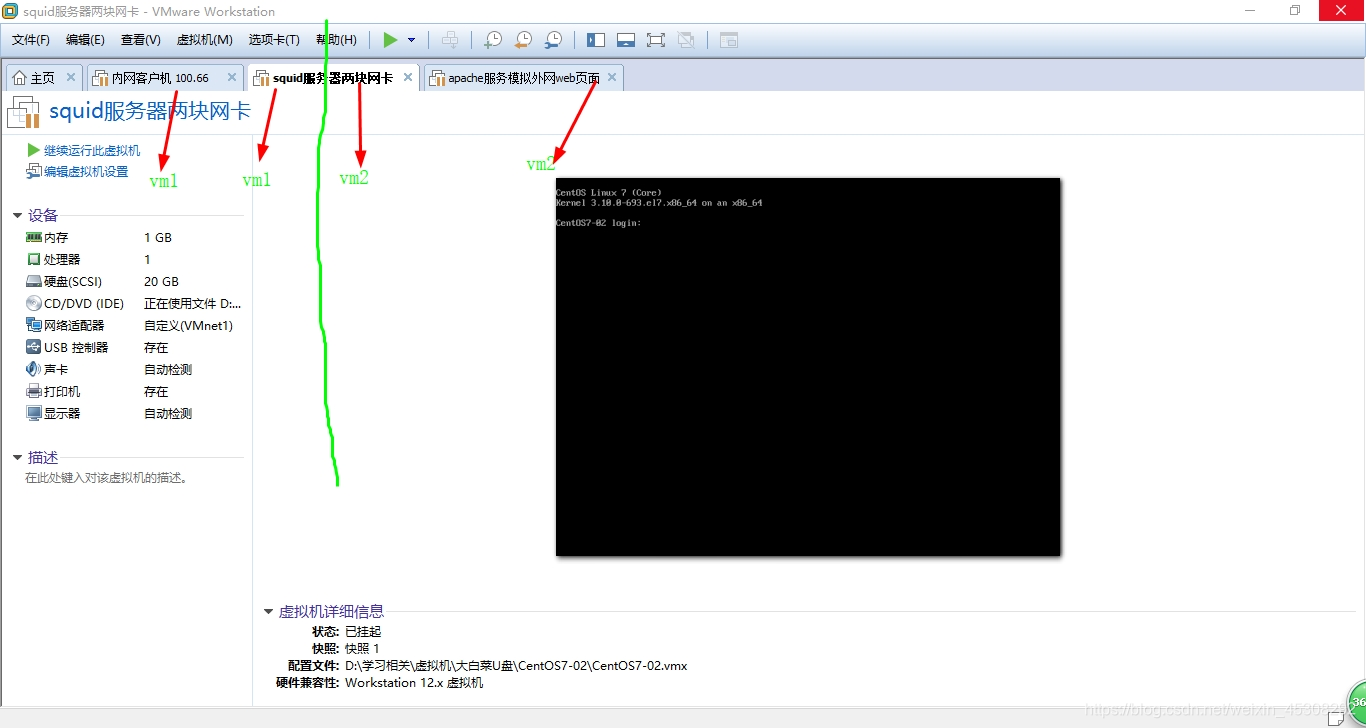Toggle the thumbnail bar view icon
This screenshot has width=1366, height=728.
626,40
